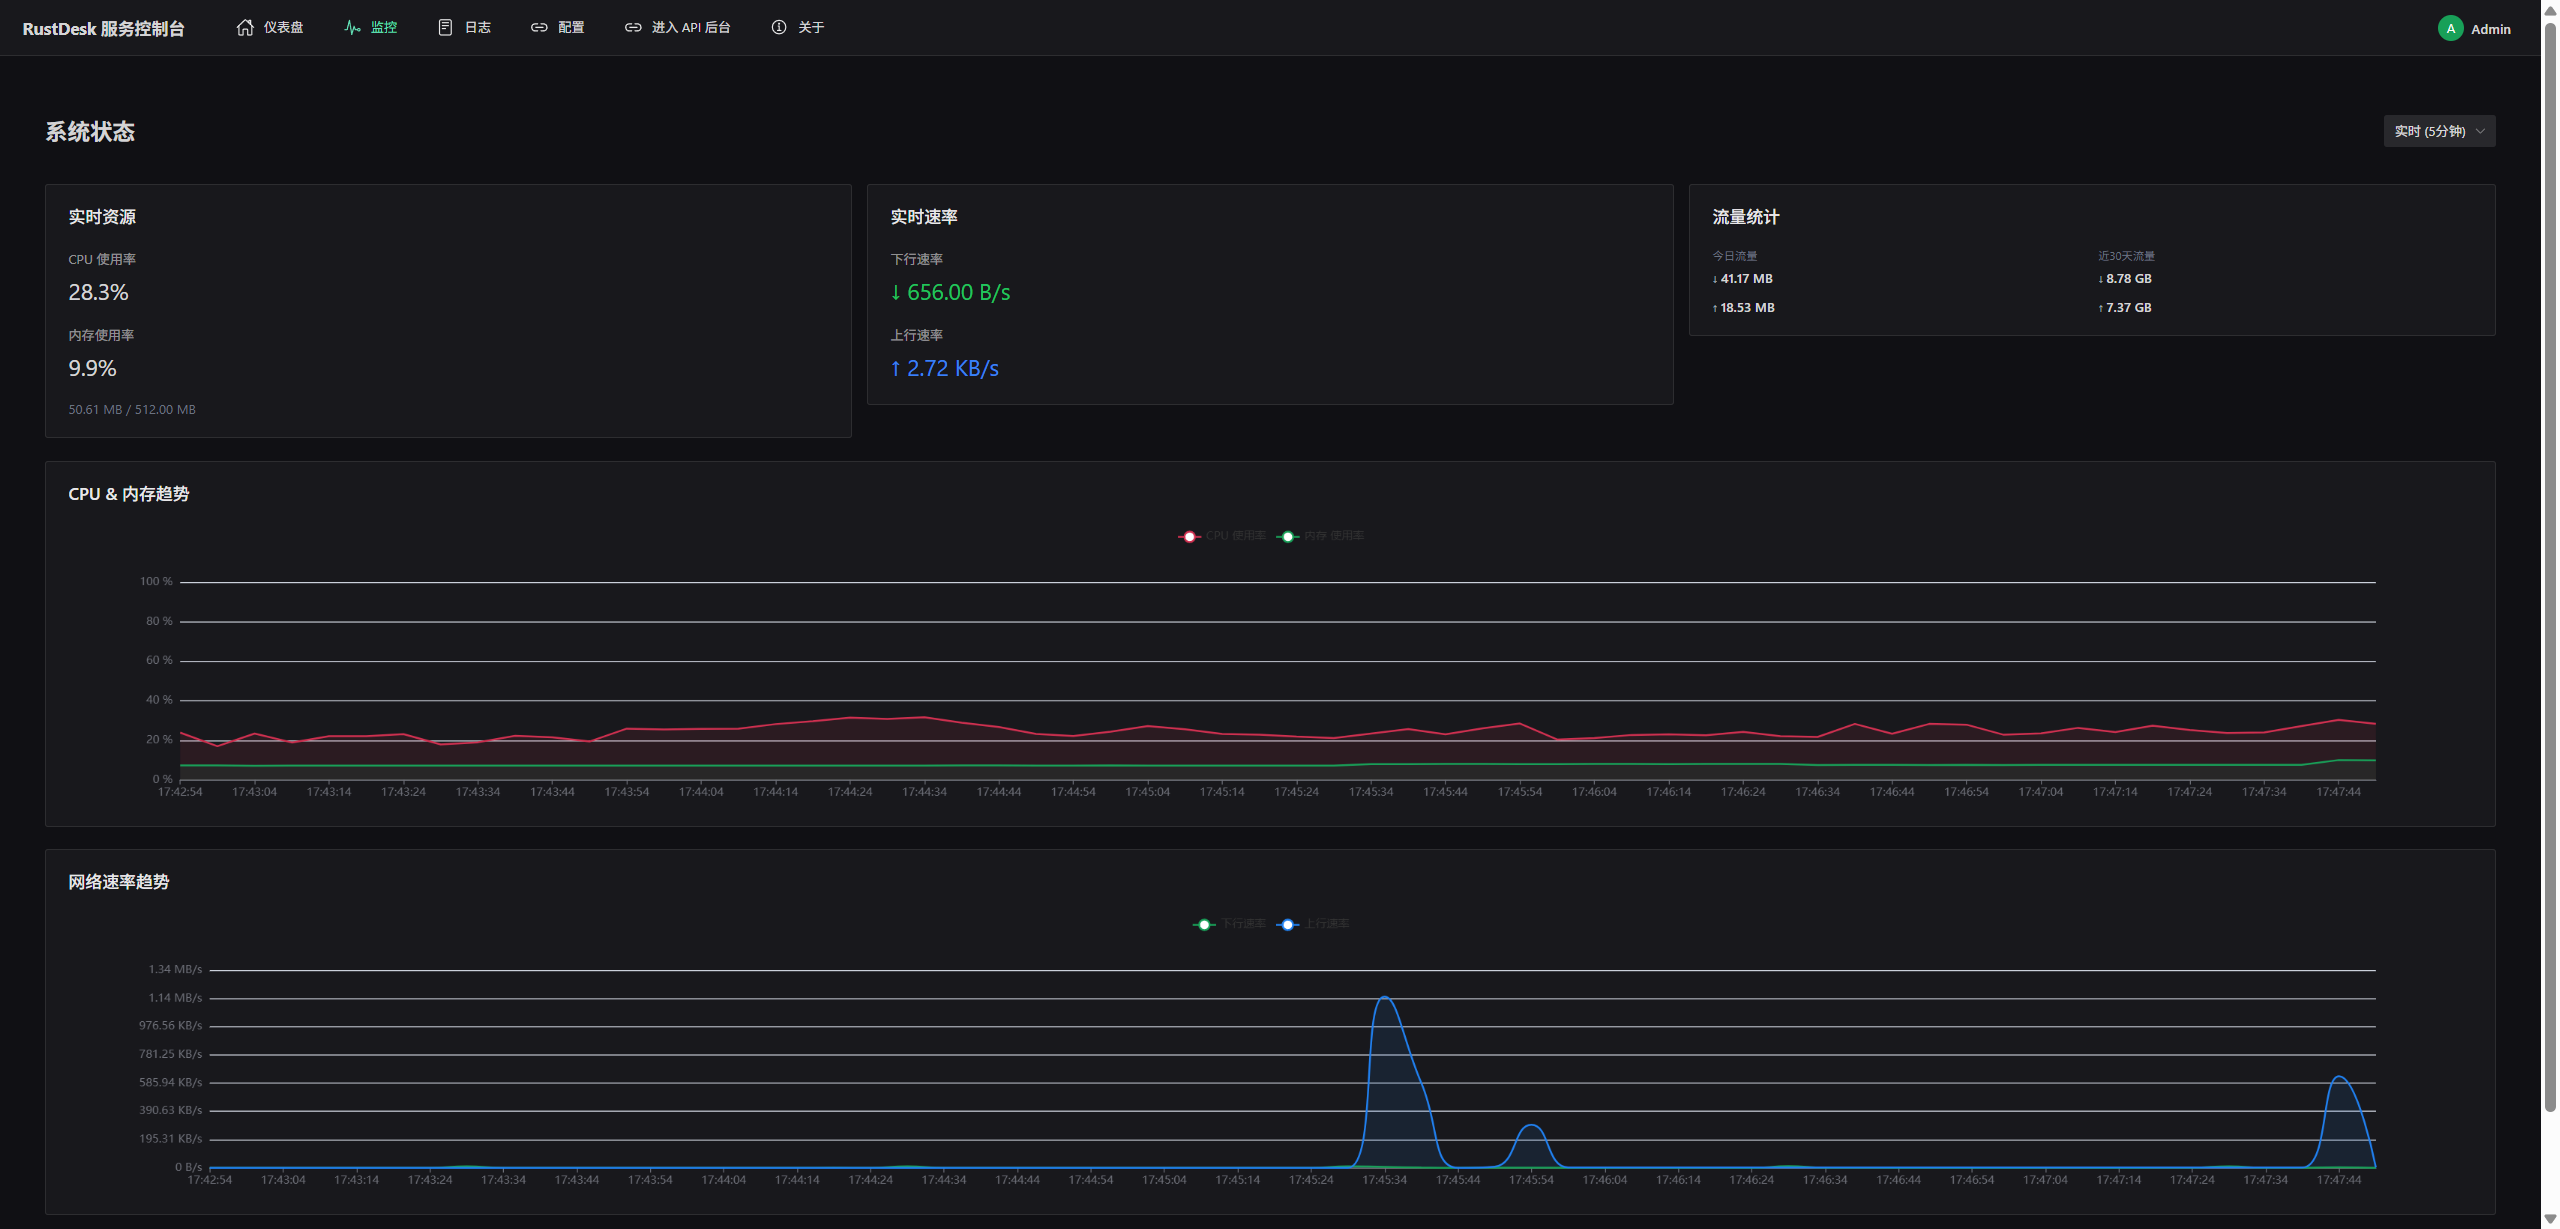Screen dimensions: 2560x1229
Task: Click the green Admin avatar circle
Action: tap(2450, 28)
